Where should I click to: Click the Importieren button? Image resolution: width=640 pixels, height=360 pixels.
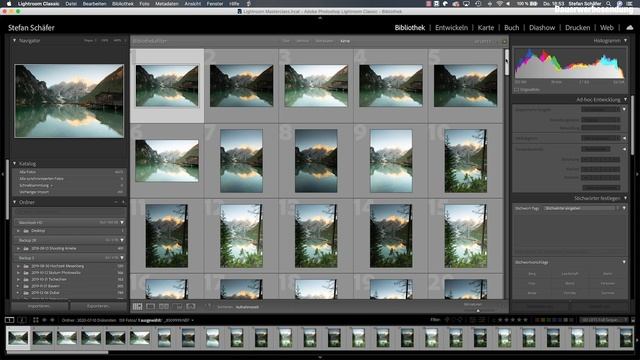(x=39, y=306)
